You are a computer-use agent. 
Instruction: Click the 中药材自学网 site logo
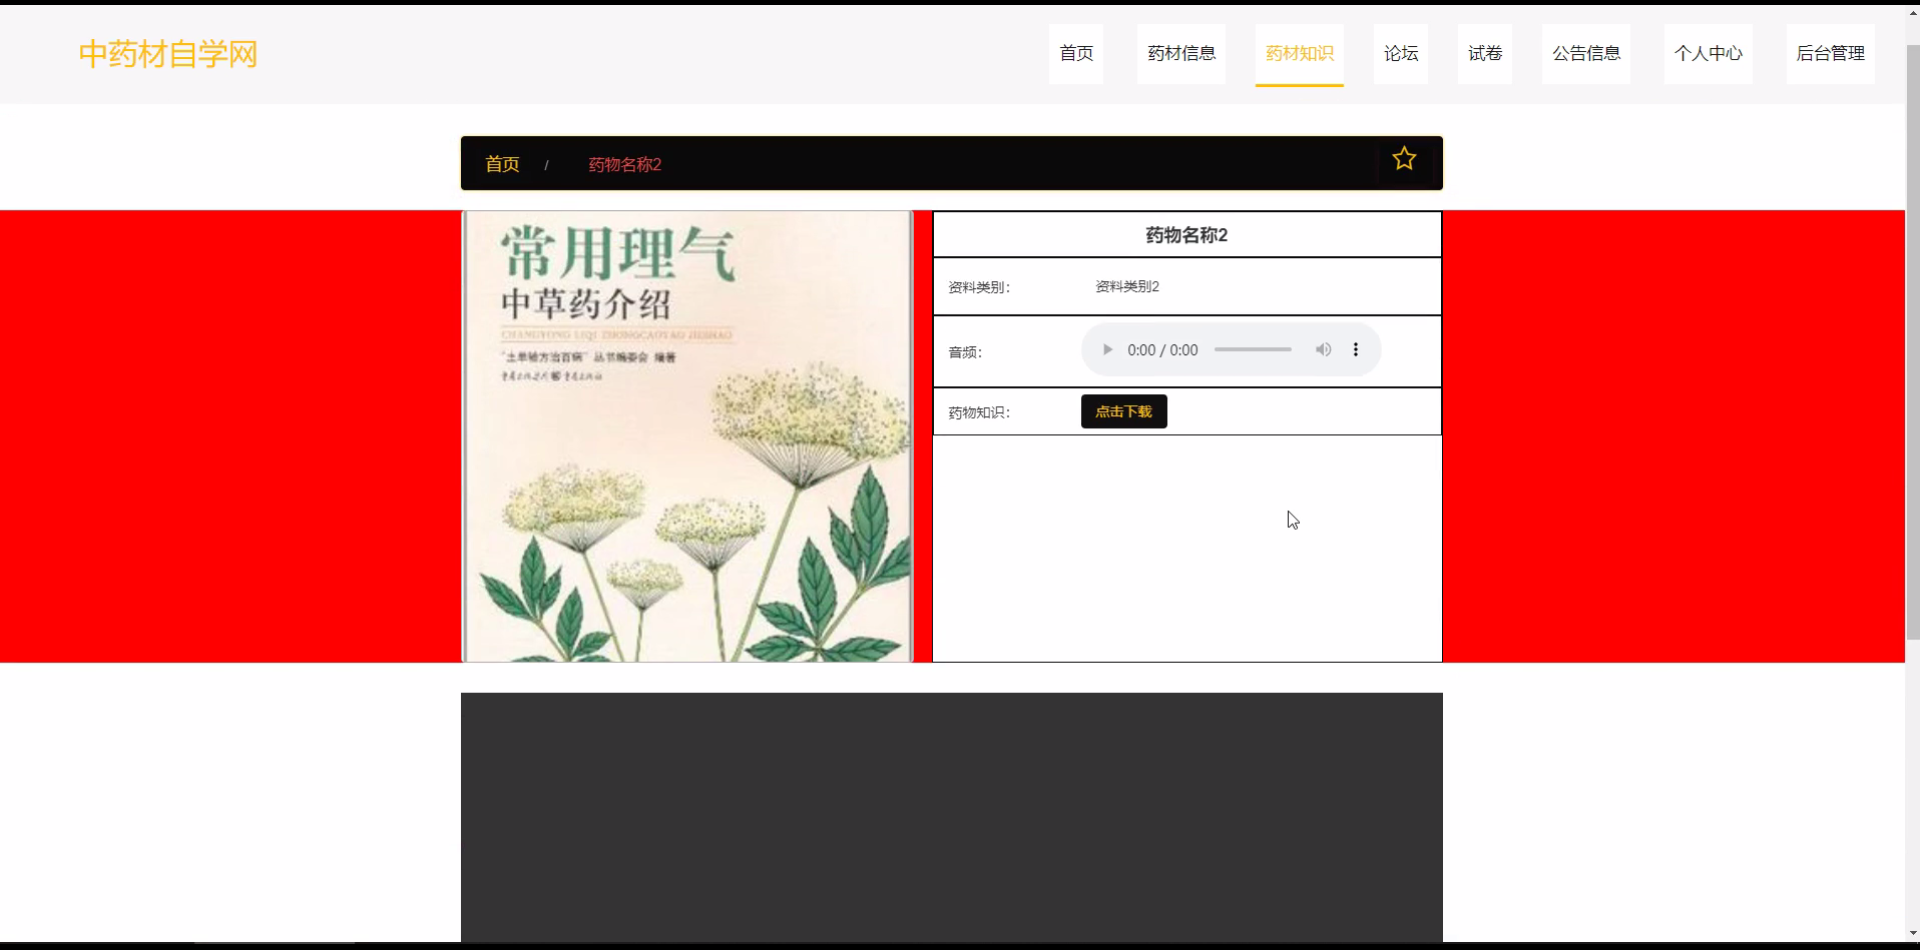click(168, 54)
